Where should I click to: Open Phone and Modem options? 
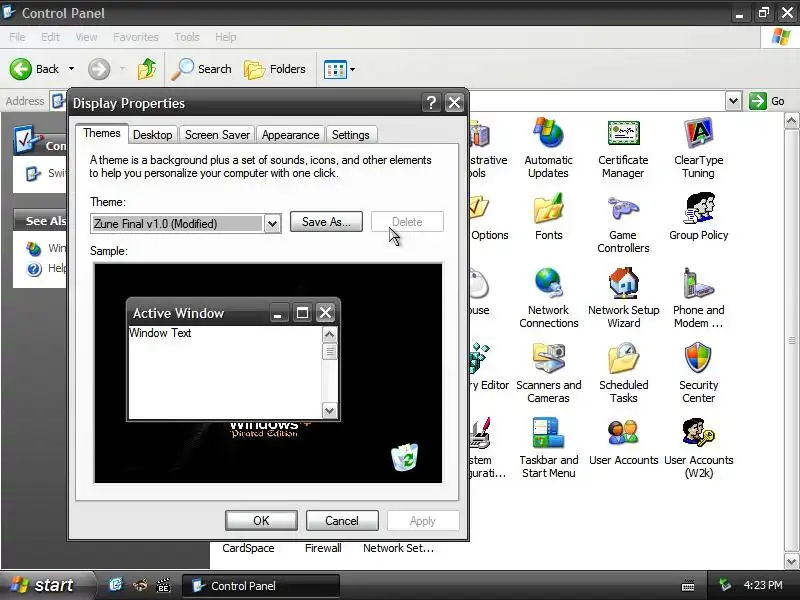tap(698, 298)
